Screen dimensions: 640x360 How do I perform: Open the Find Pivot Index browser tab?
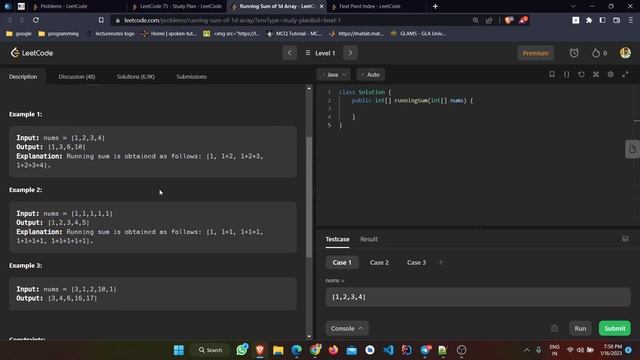pos(369,6)
